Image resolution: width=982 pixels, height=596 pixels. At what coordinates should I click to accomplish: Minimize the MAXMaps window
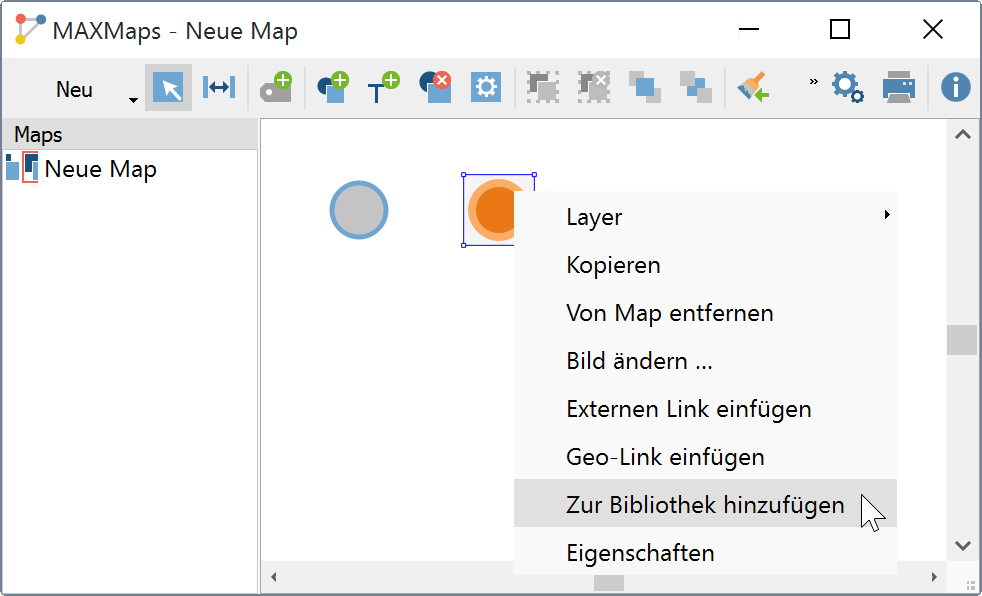point(748,29)
